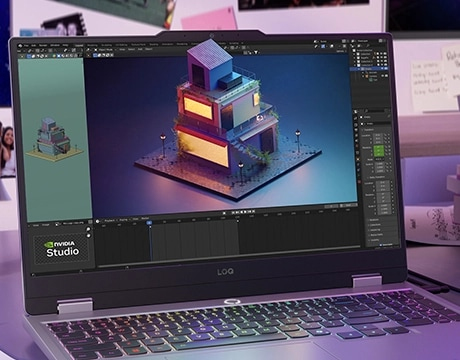The width and height of the screenshot is (460, 360).
Task: Expand the Relations panel in properties
Action: click(376, 220)
